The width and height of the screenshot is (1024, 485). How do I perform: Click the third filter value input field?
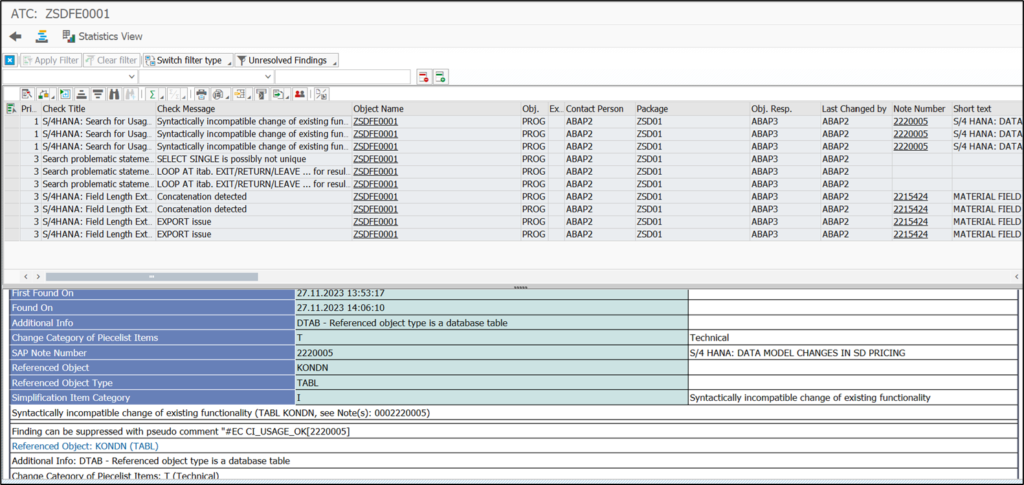tap(342, 77)
